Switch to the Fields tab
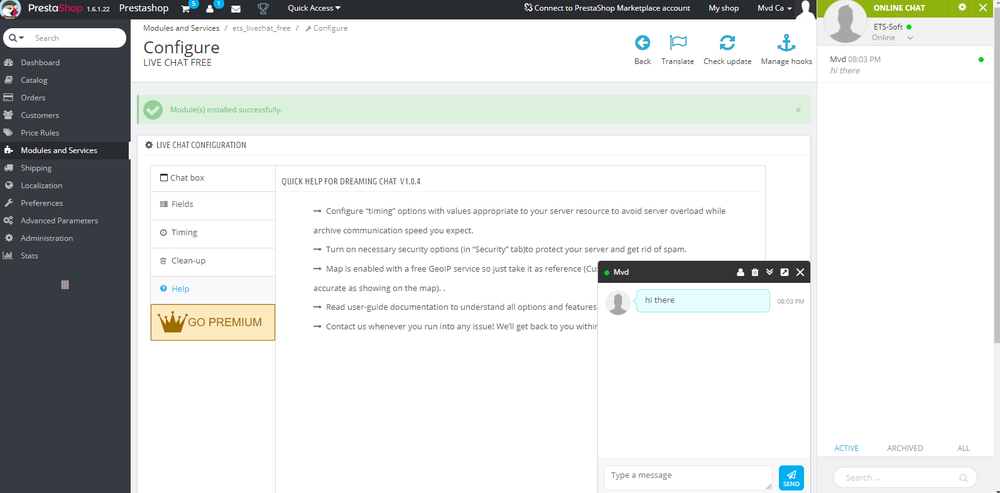The width and height of the screenshot is (1000, 493). pyautogui.click(x=213, y=205)
